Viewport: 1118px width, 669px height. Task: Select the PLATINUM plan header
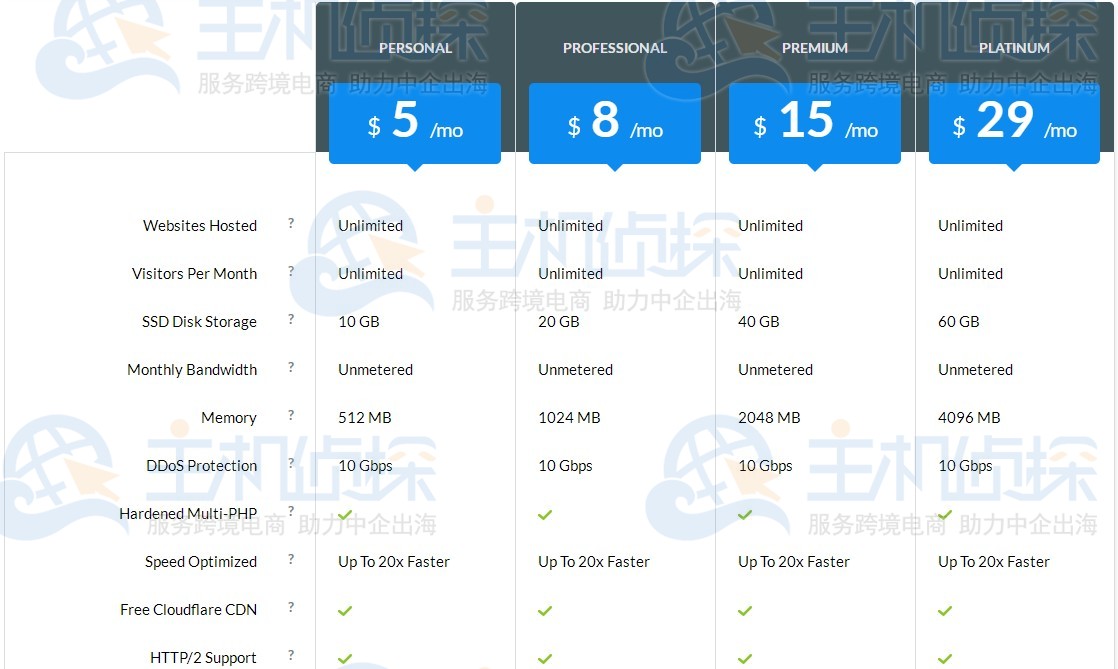(1014, 47)
